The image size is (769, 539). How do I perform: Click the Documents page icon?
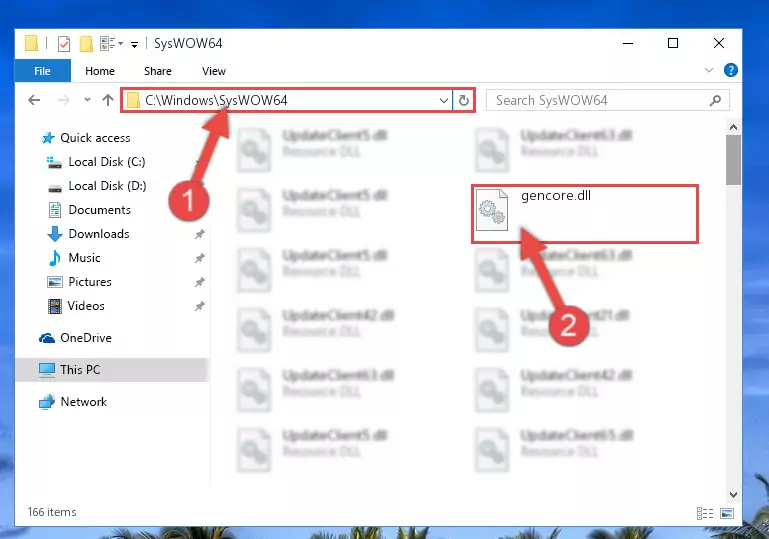pos(54,210)
